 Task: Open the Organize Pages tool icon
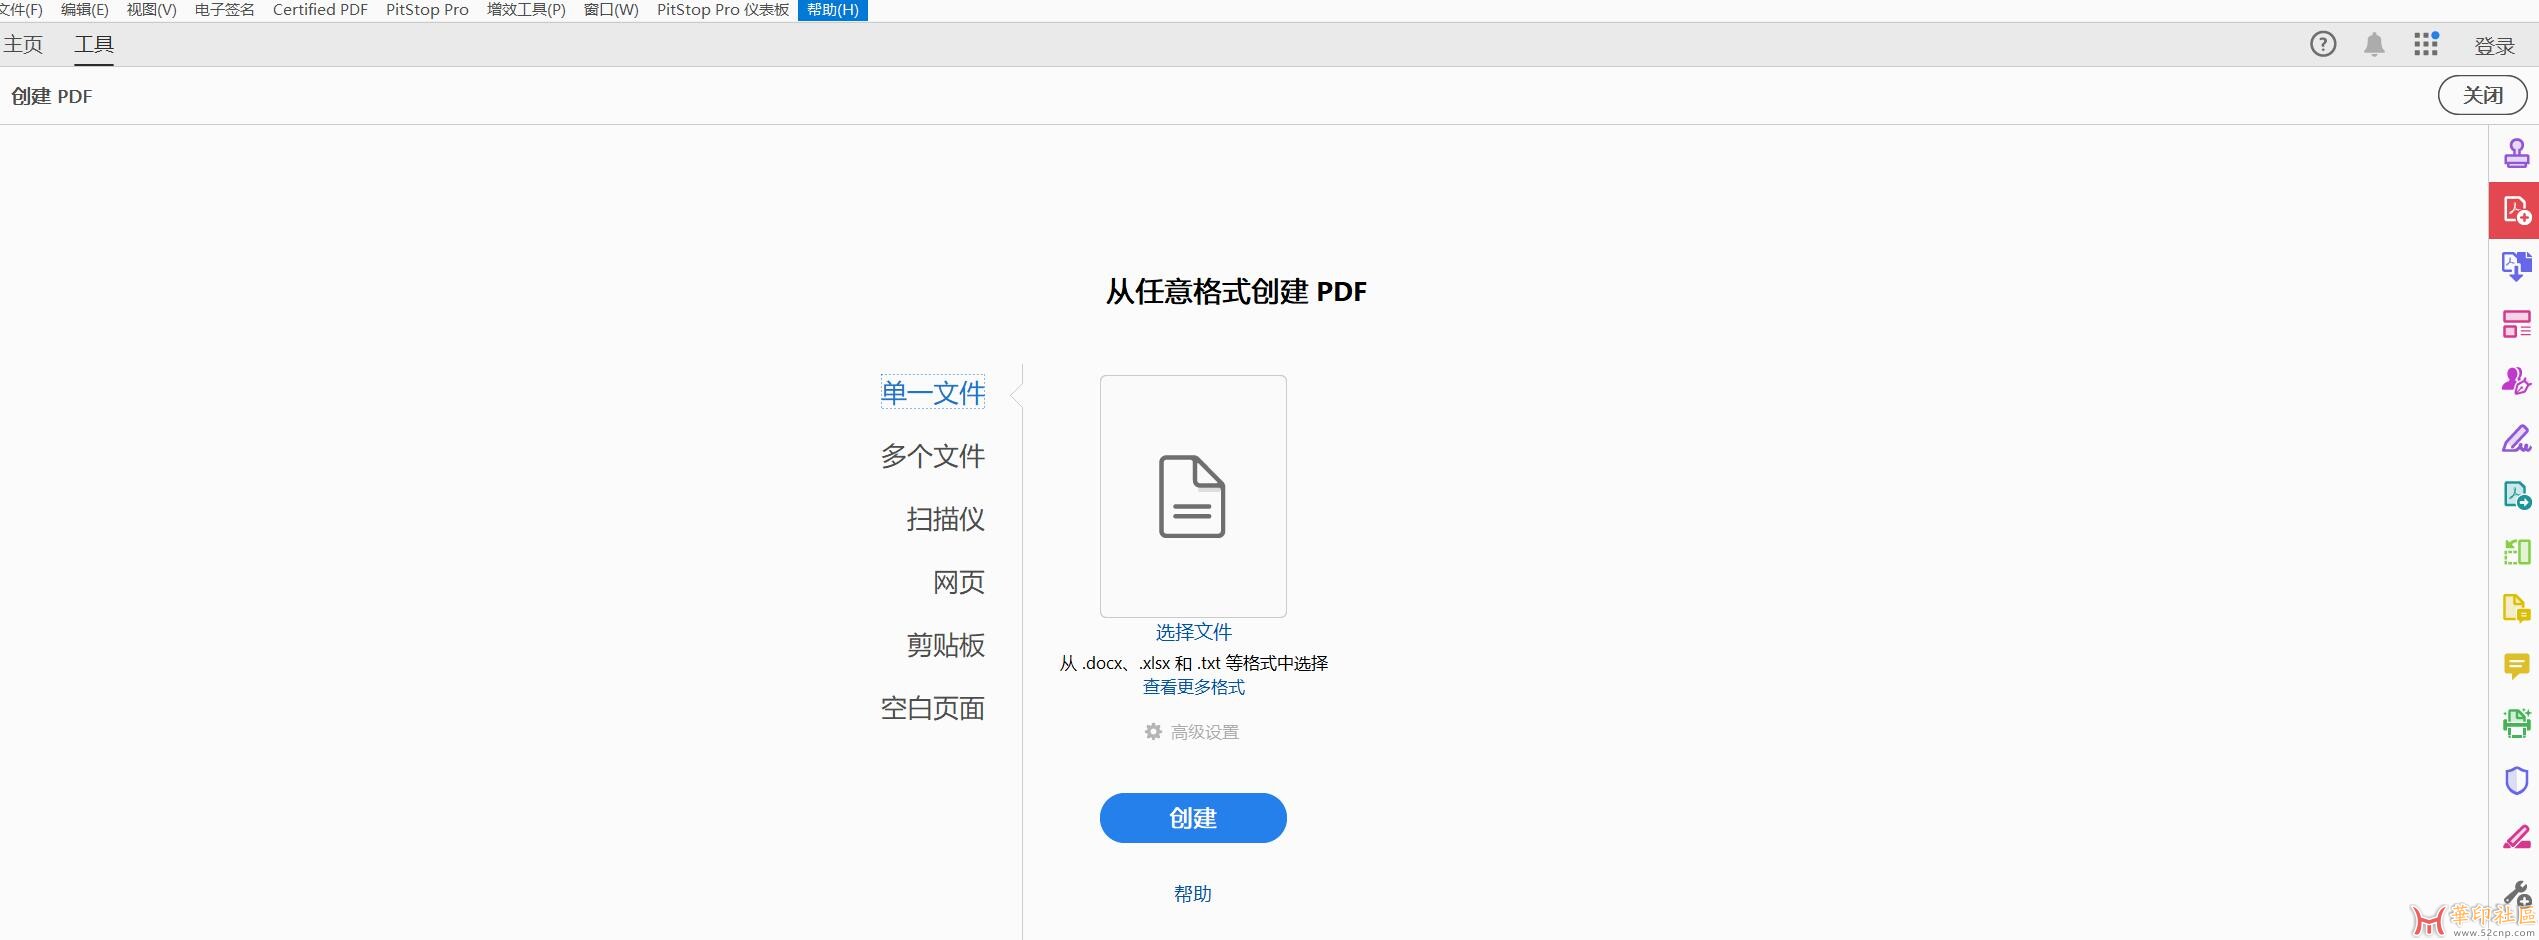(2517, 323)
